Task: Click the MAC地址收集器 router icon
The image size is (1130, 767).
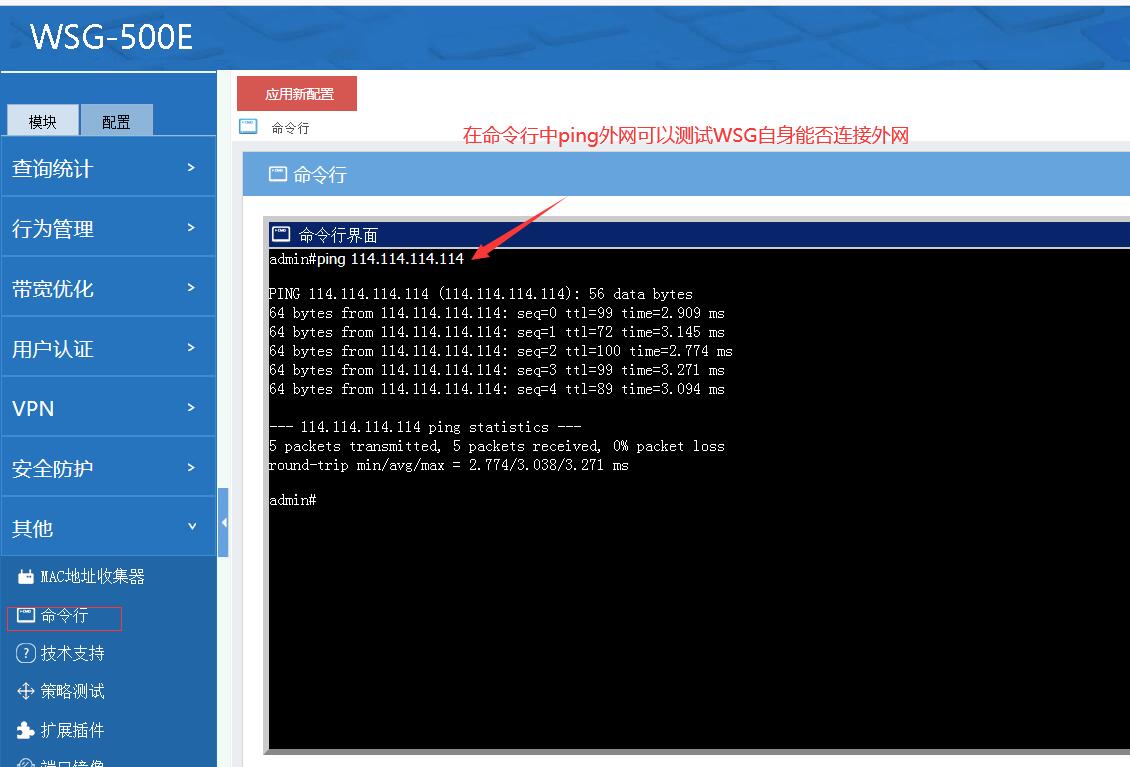Action: click(26, 577)
